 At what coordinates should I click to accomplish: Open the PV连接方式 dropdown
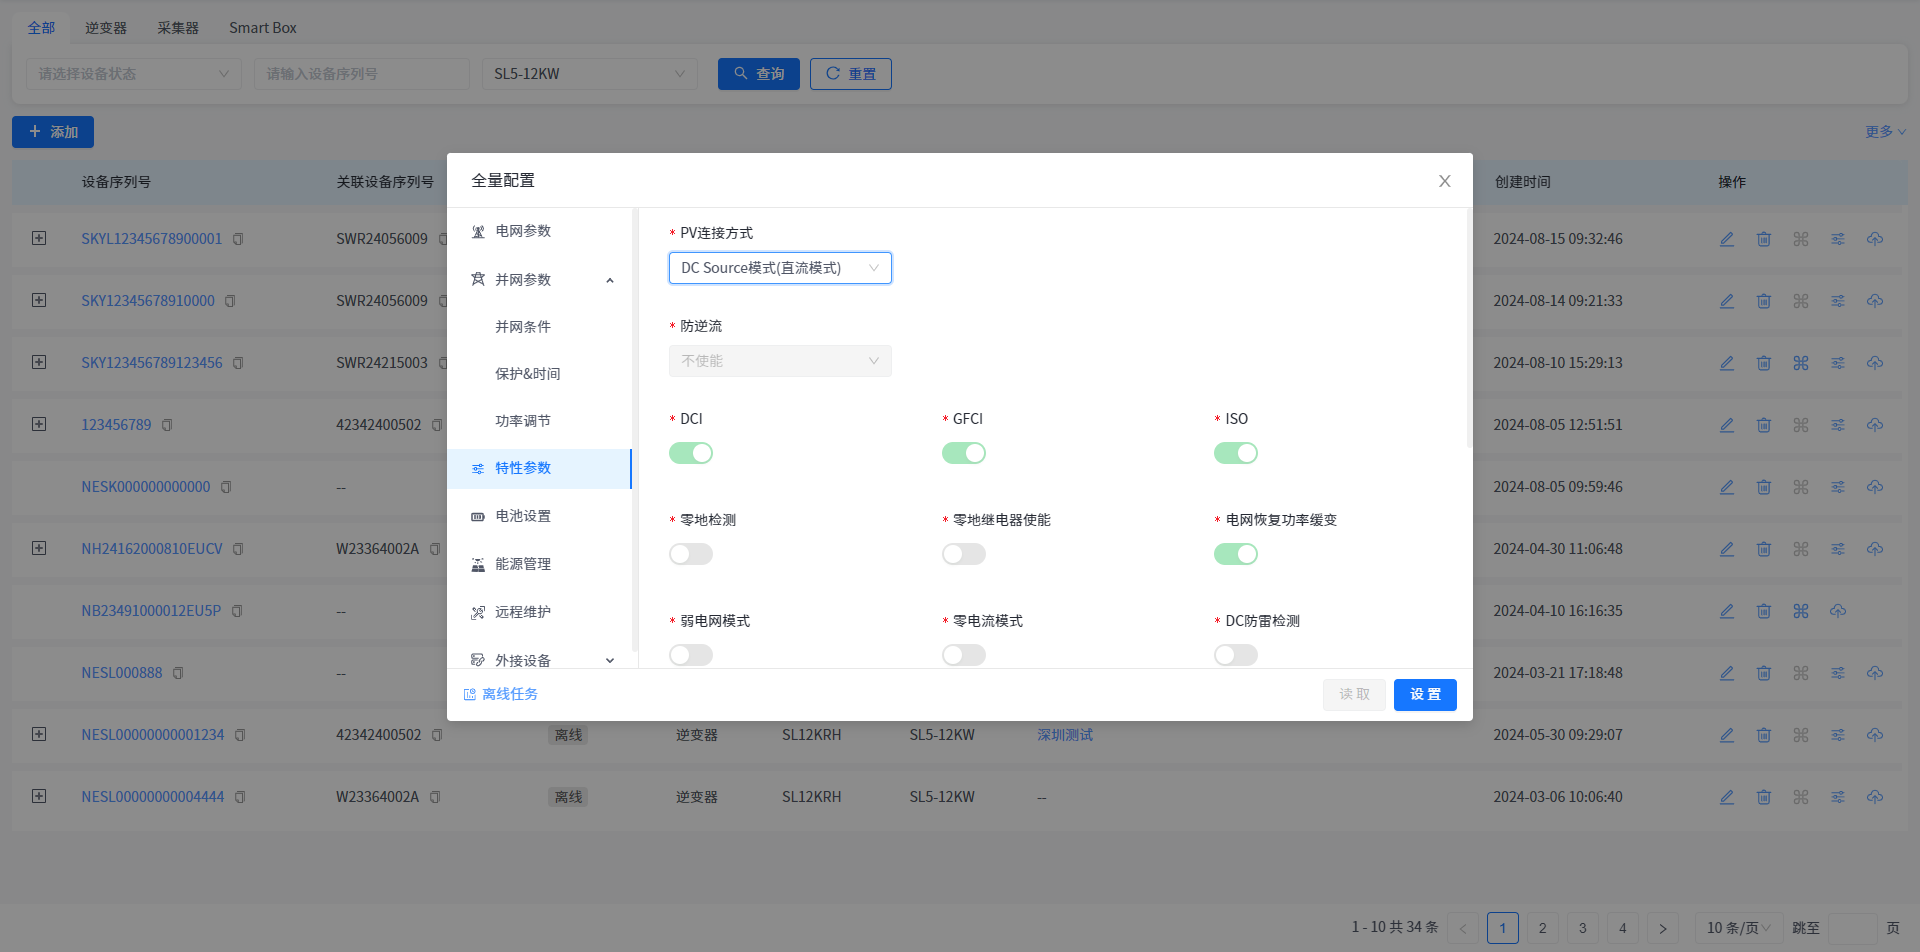[x=780, y=268]
